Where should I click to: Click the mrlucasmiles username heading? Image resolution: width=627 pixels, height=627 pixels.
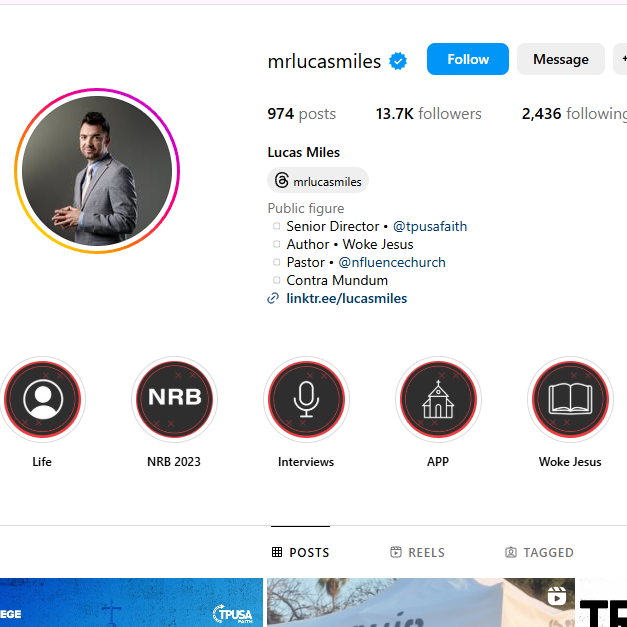(324, 62)
